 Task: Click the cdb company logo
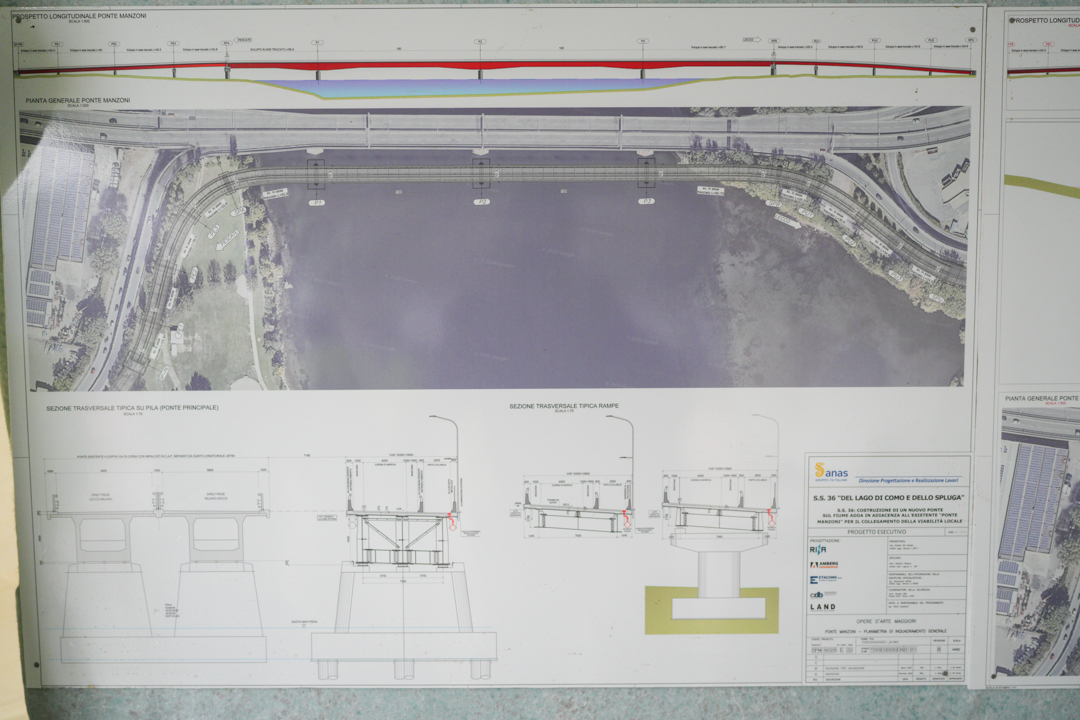[x=816, y=594]
